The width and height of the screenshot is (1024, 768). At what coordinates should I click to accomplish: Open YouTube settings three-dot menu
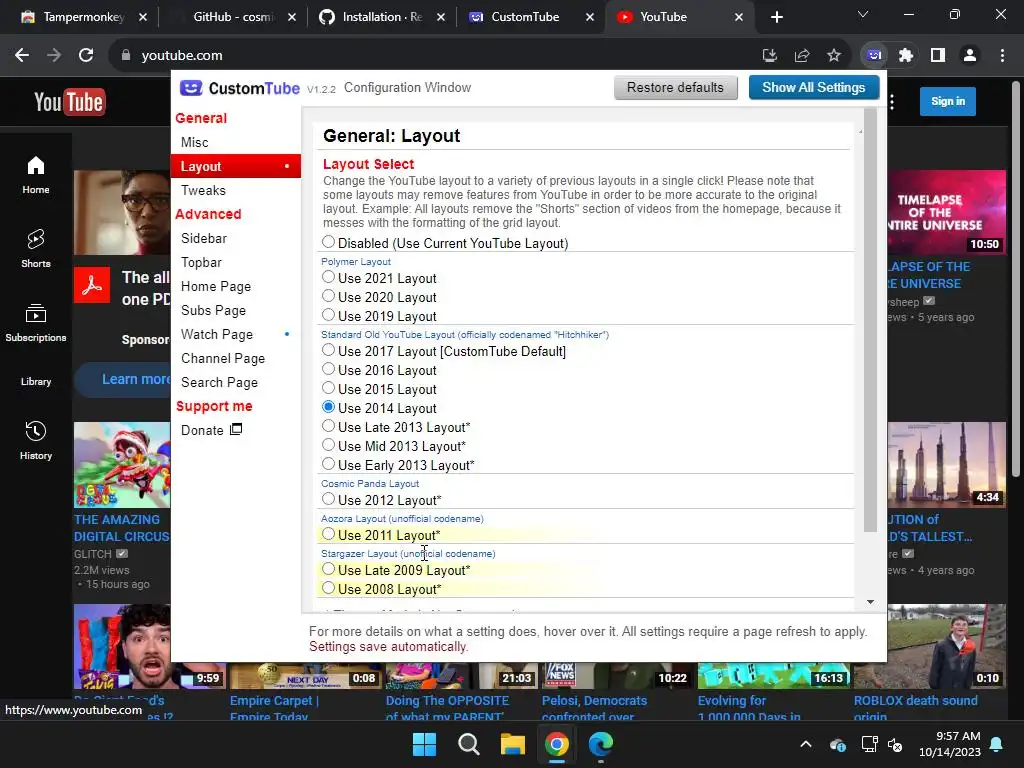point(892,102)
